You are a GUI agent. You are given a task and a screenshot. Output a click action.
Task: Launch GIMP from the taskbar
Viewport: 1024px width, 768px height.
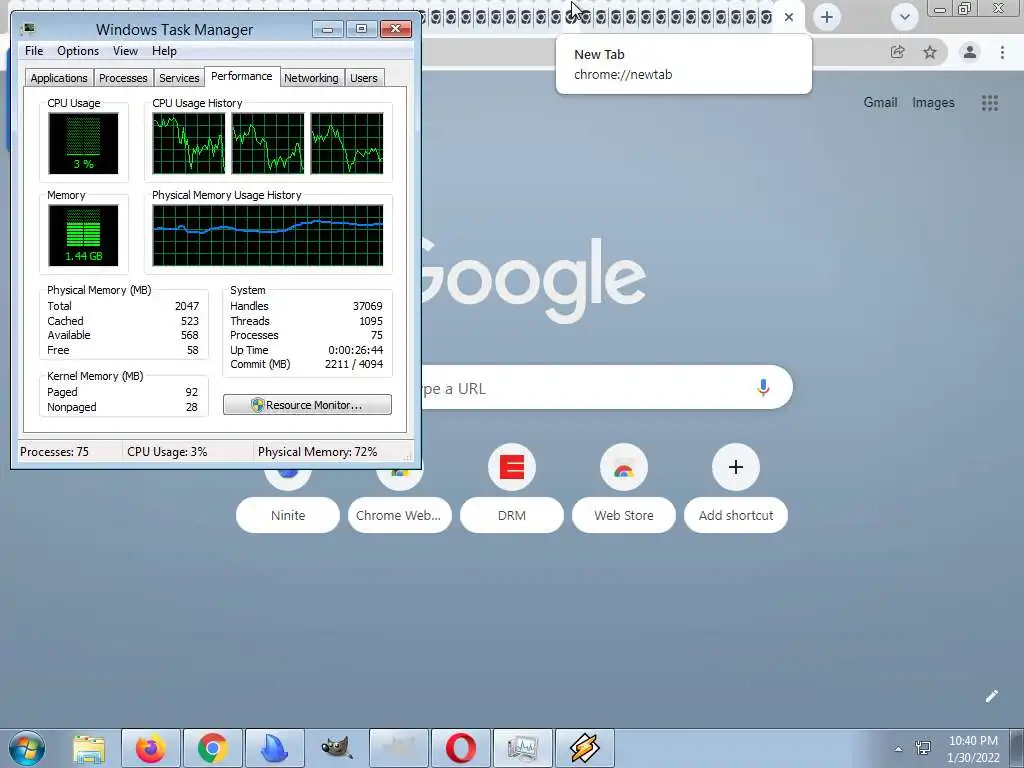pyautogui.click(x=336, y=748)
